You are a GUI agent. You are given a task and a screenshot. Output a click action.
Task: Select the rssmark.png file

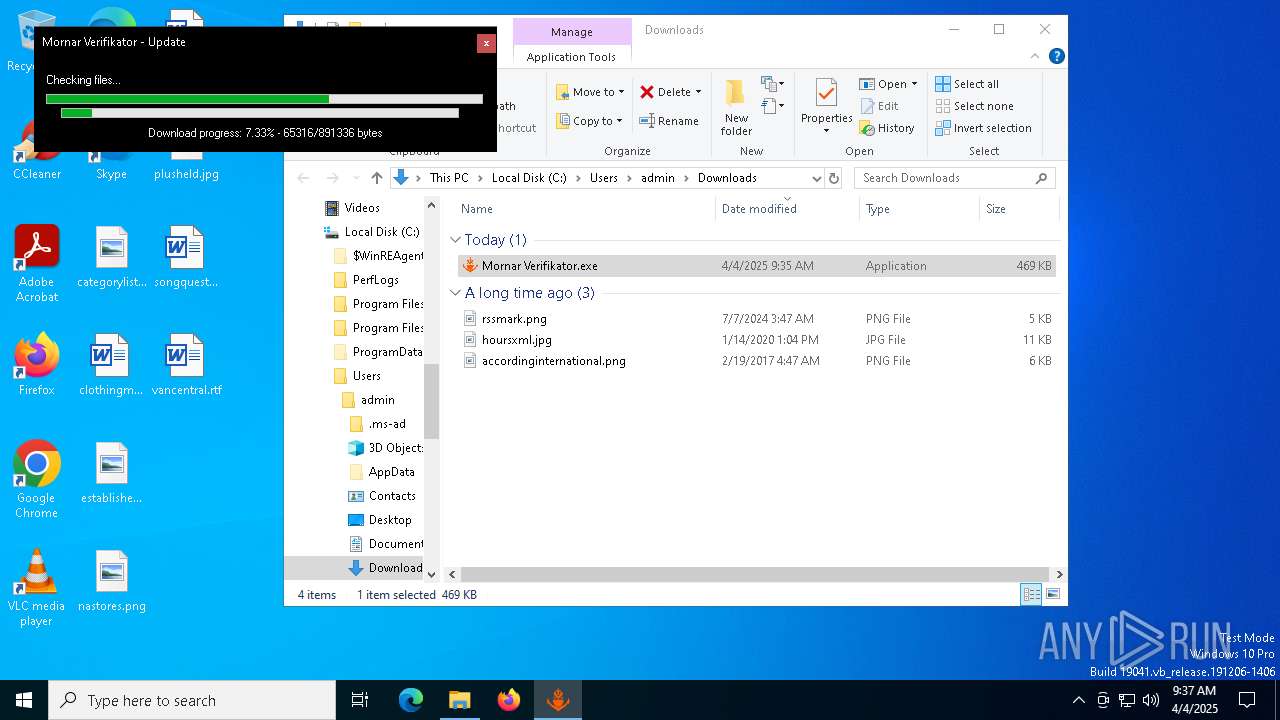756,319
